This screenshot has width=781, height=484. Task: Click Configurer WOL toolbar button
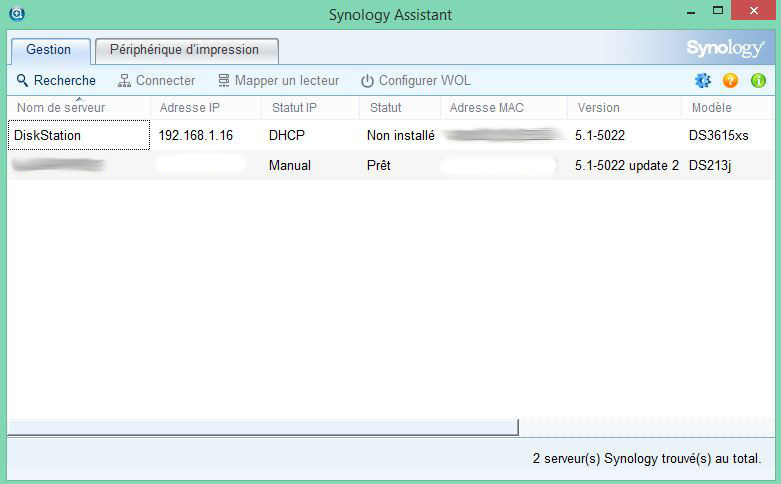415,80
